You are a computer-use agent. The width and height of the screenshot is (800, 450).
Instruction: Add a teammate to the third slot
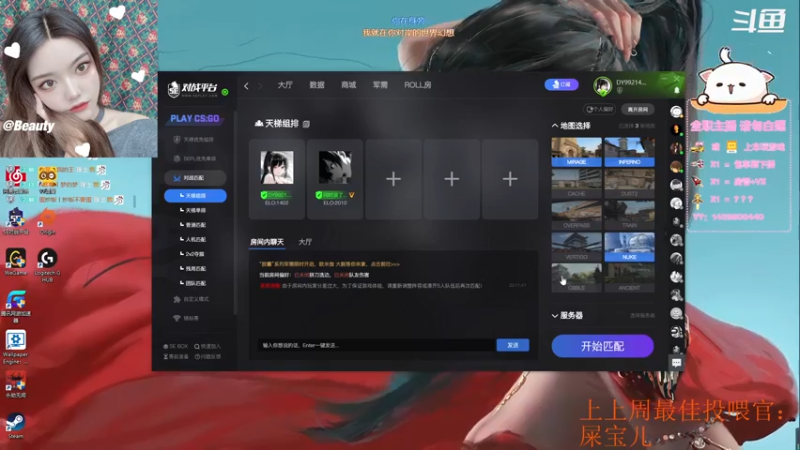[393, 179]
